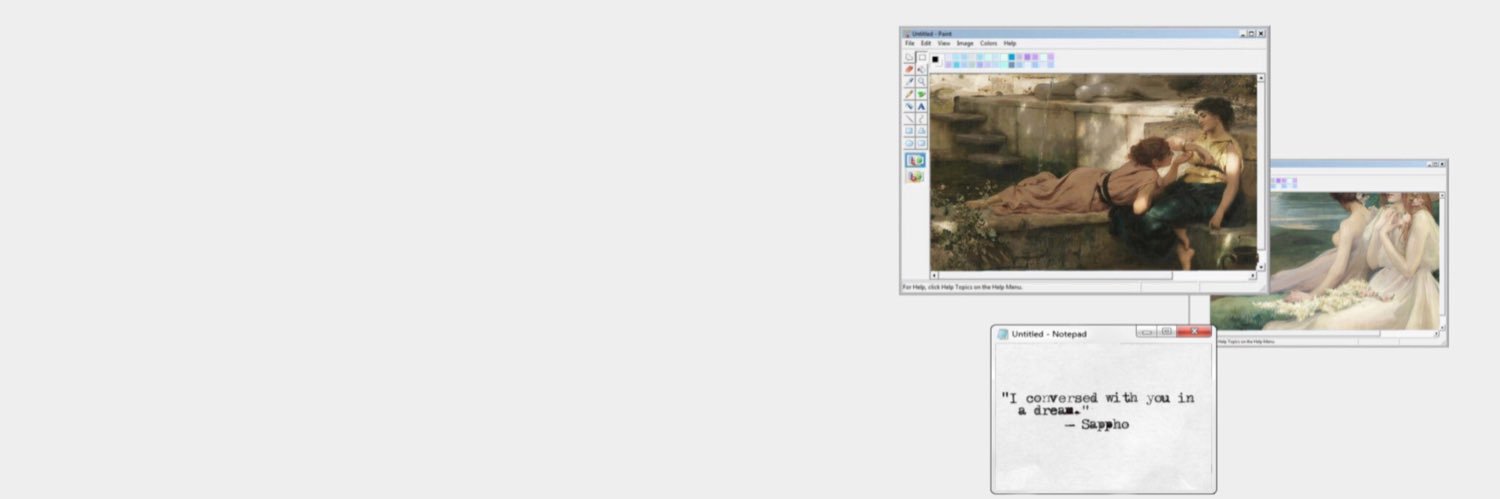Click the "Untitled - Paint" title bar text
The width and height of the screenshot is (1500, 499).
tap(931, 34)
